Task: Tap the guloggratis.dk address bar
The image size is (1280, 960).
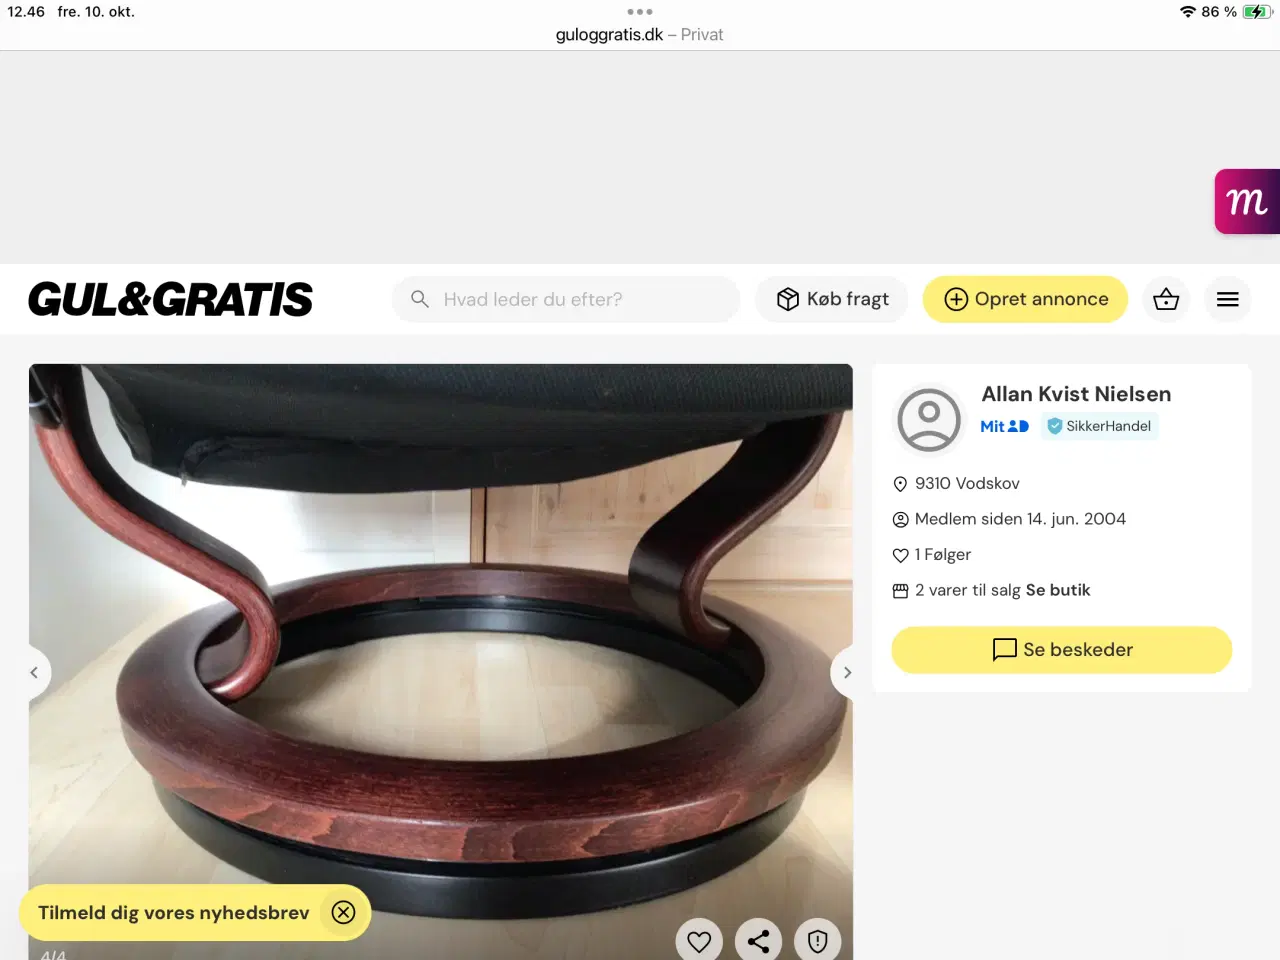Action: (639, 34)
